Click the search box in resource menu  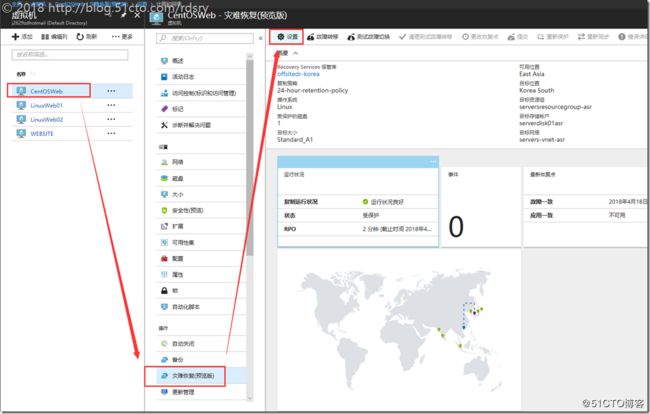point(205,38)
